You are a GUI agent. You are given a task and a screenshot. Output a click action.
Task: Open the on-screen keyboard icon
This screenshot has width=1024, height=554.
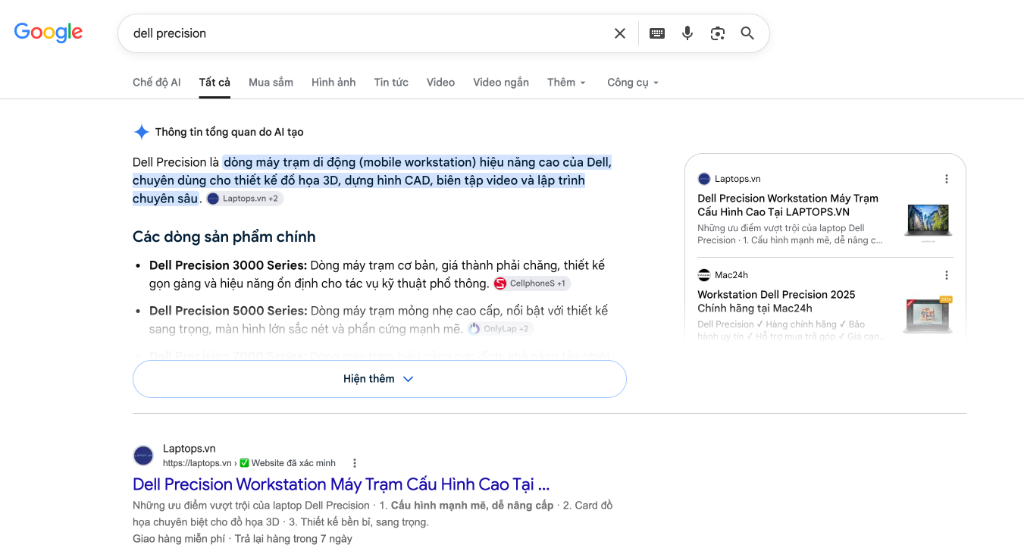coord(657,33)
